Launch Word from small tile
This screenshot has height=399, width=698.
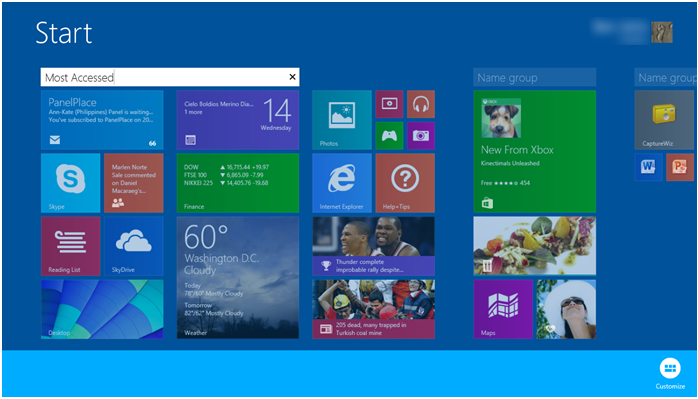point(649,167)
